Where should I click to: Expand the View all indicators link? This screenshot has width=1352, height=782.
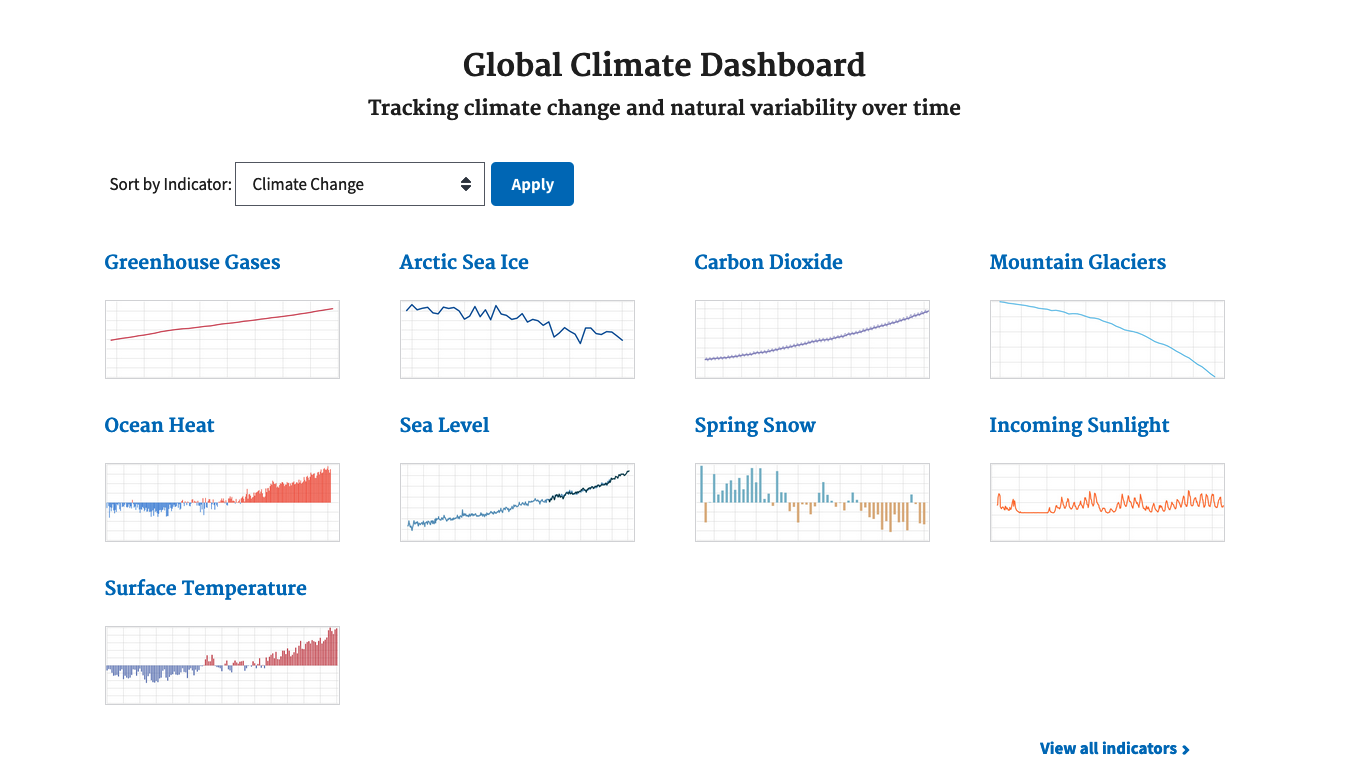1113,748
